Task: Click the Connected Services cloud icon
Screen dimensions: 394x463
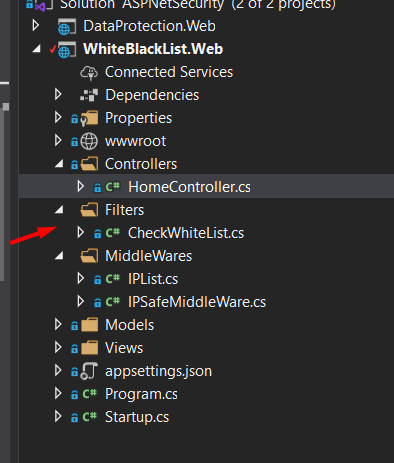Action: pyautogui.click(x=89, y=72)
